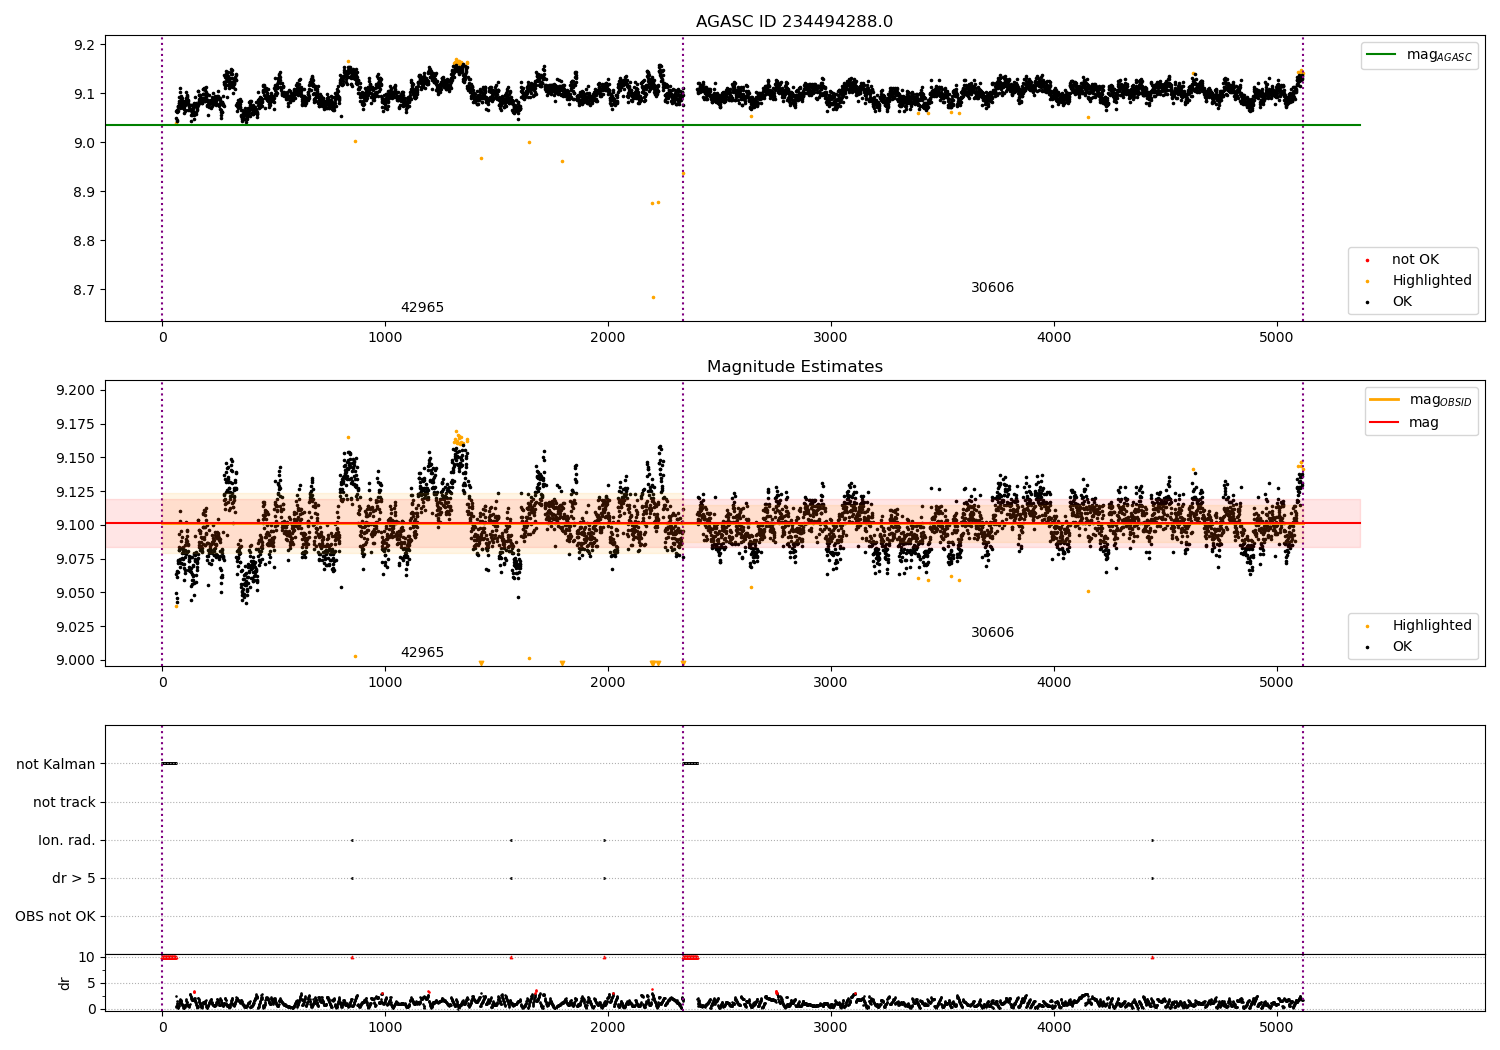Screen dimensions: 1500x1050
Task: Click the red "mag" legend line sample
Action: [1385, 423]
